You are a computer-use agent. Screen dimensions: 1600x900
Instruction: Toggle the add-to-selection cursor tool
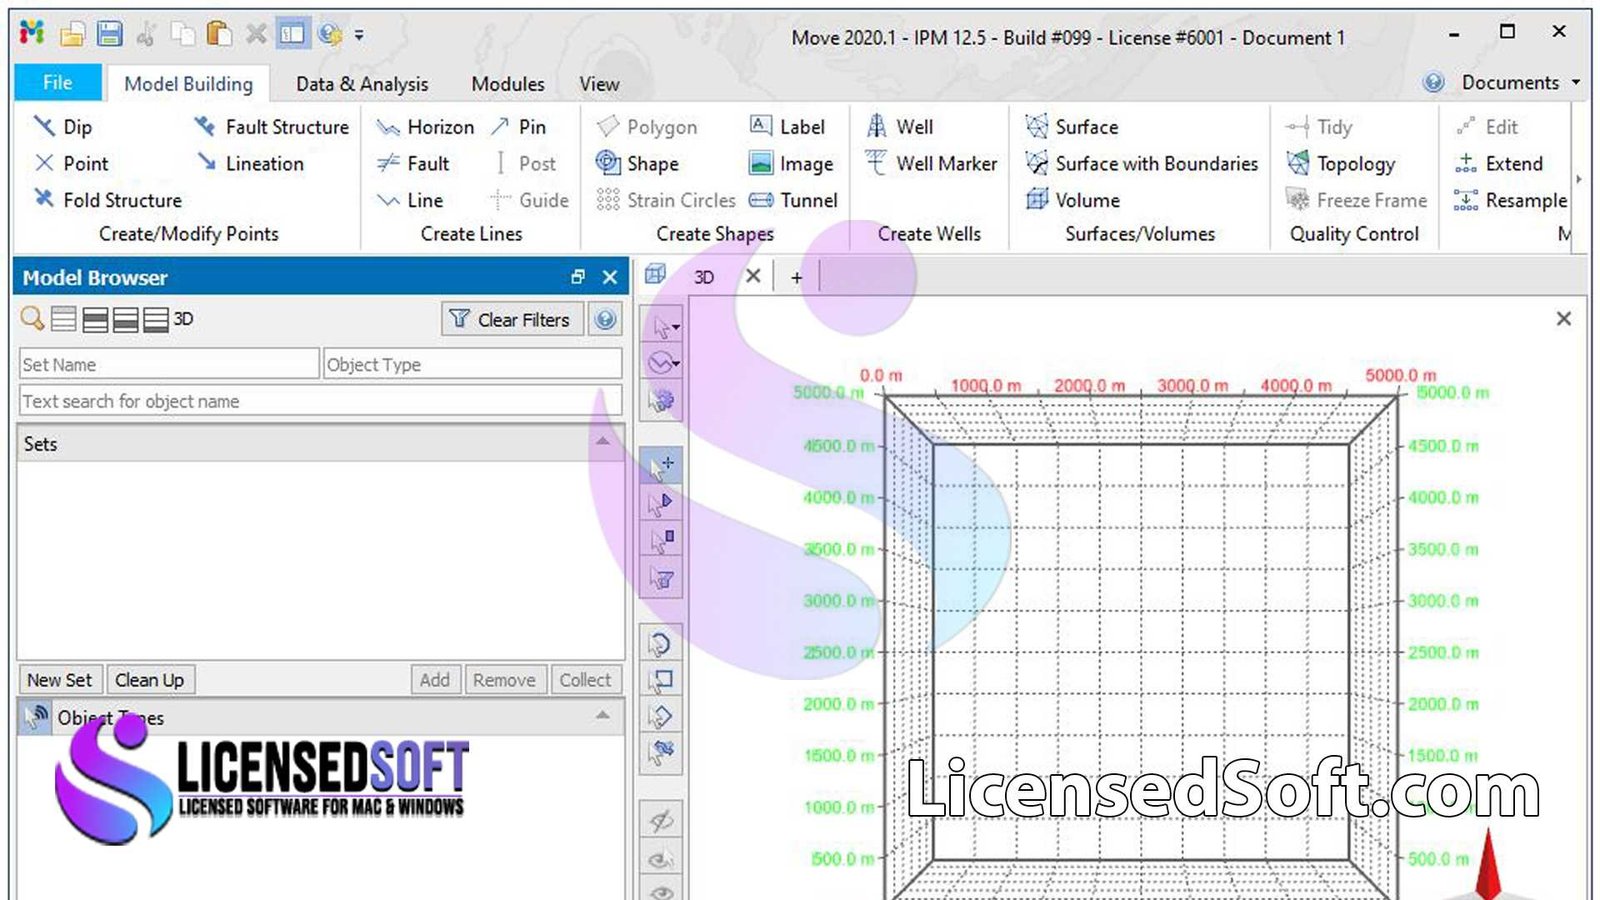pyautogui.click(x=661, y=465)
